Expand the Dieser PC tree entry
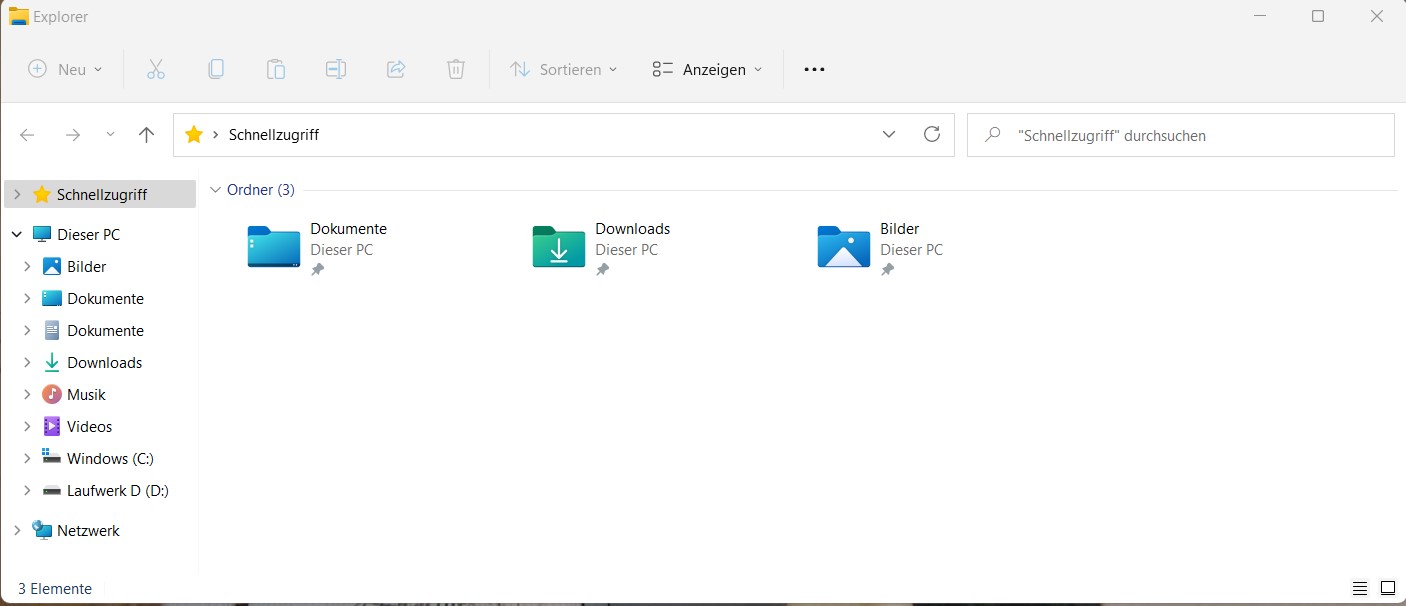This screenshot has width=1406, height=606. (x=16, y=234)
